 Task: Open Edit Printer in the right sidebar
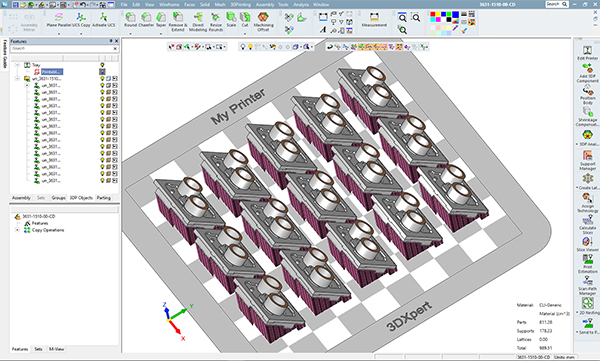[587, 52]
